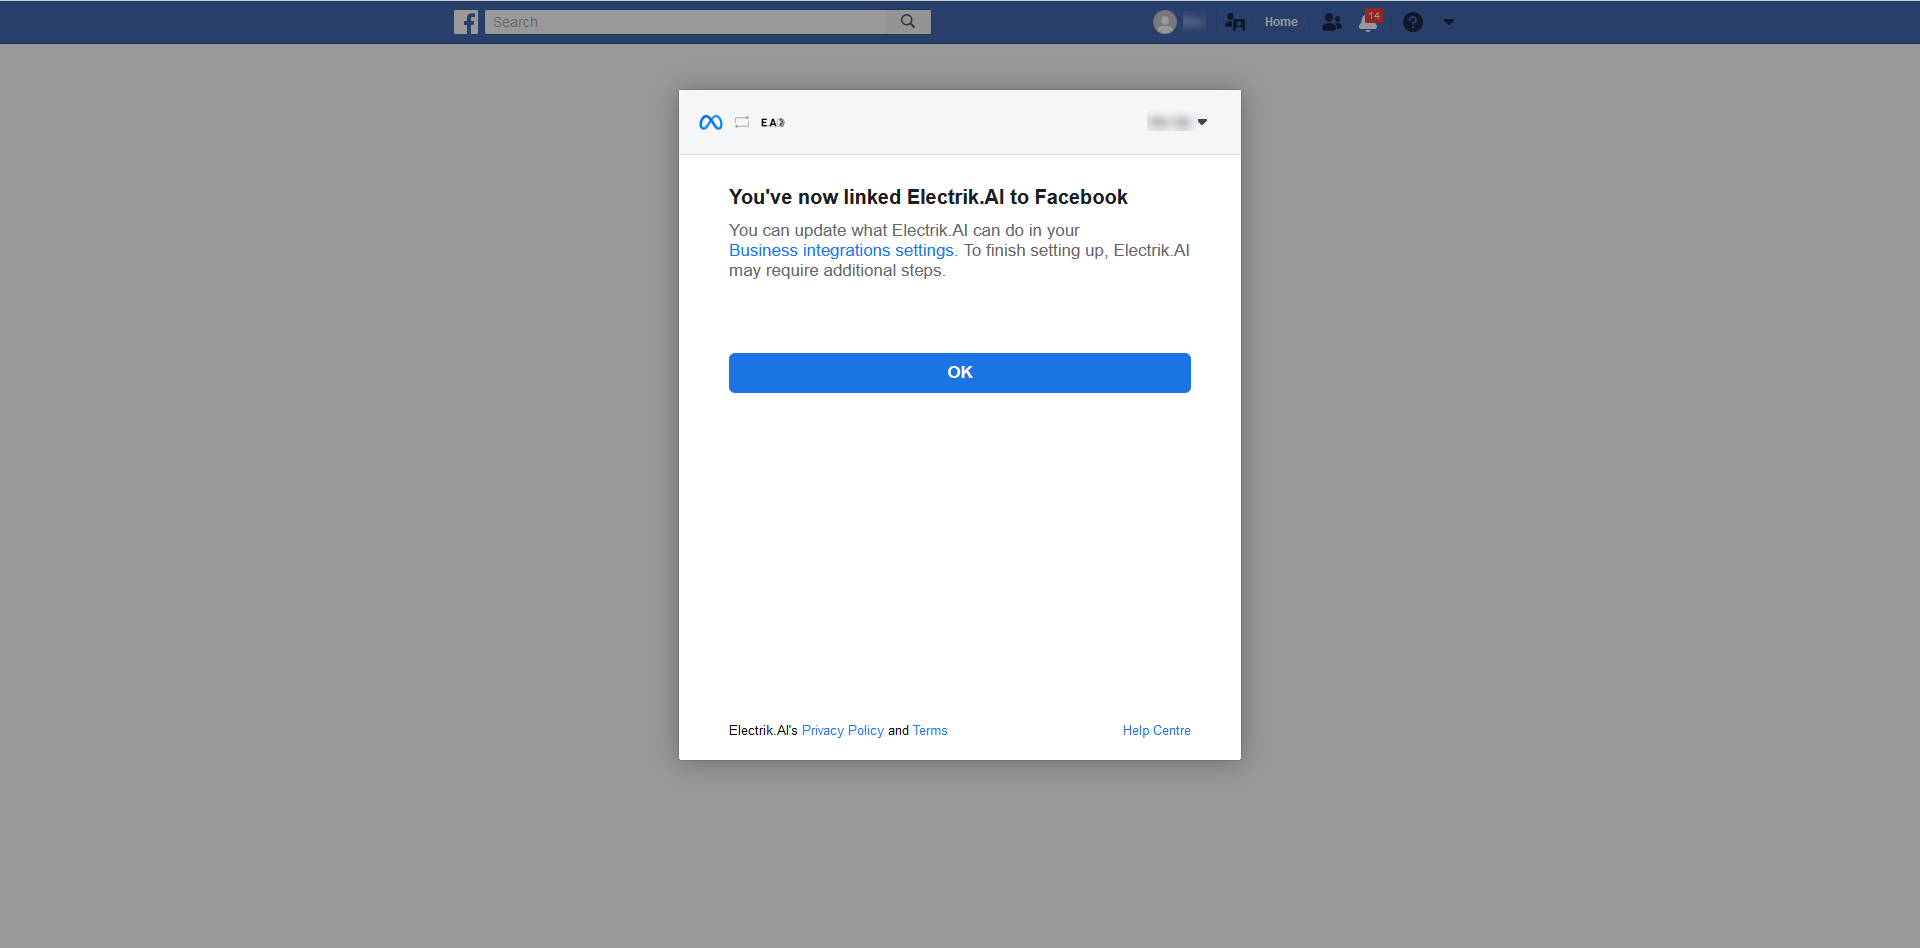Expand the user name dropdown in the dialog header
Viewport: 1920px width, 948px height.
tap(1202, 122)
